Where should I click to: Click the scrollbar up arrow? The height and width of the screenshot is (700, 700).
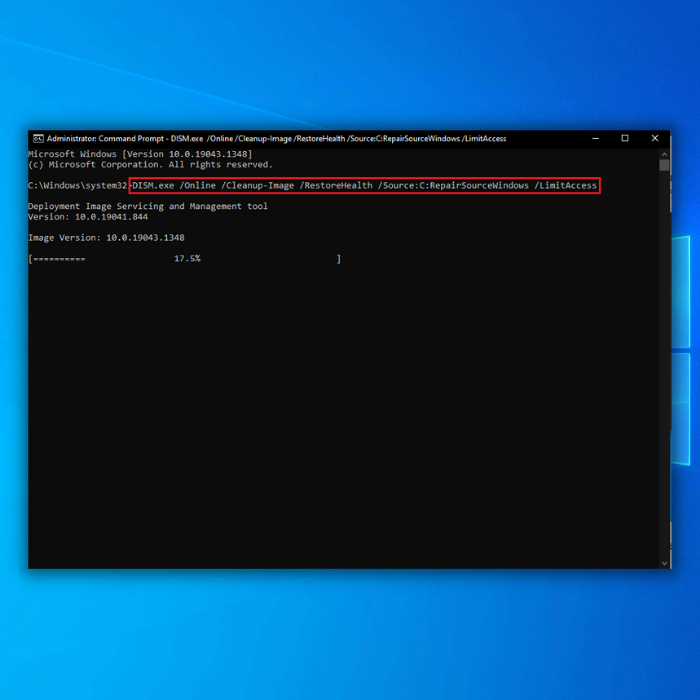point(664,153)
